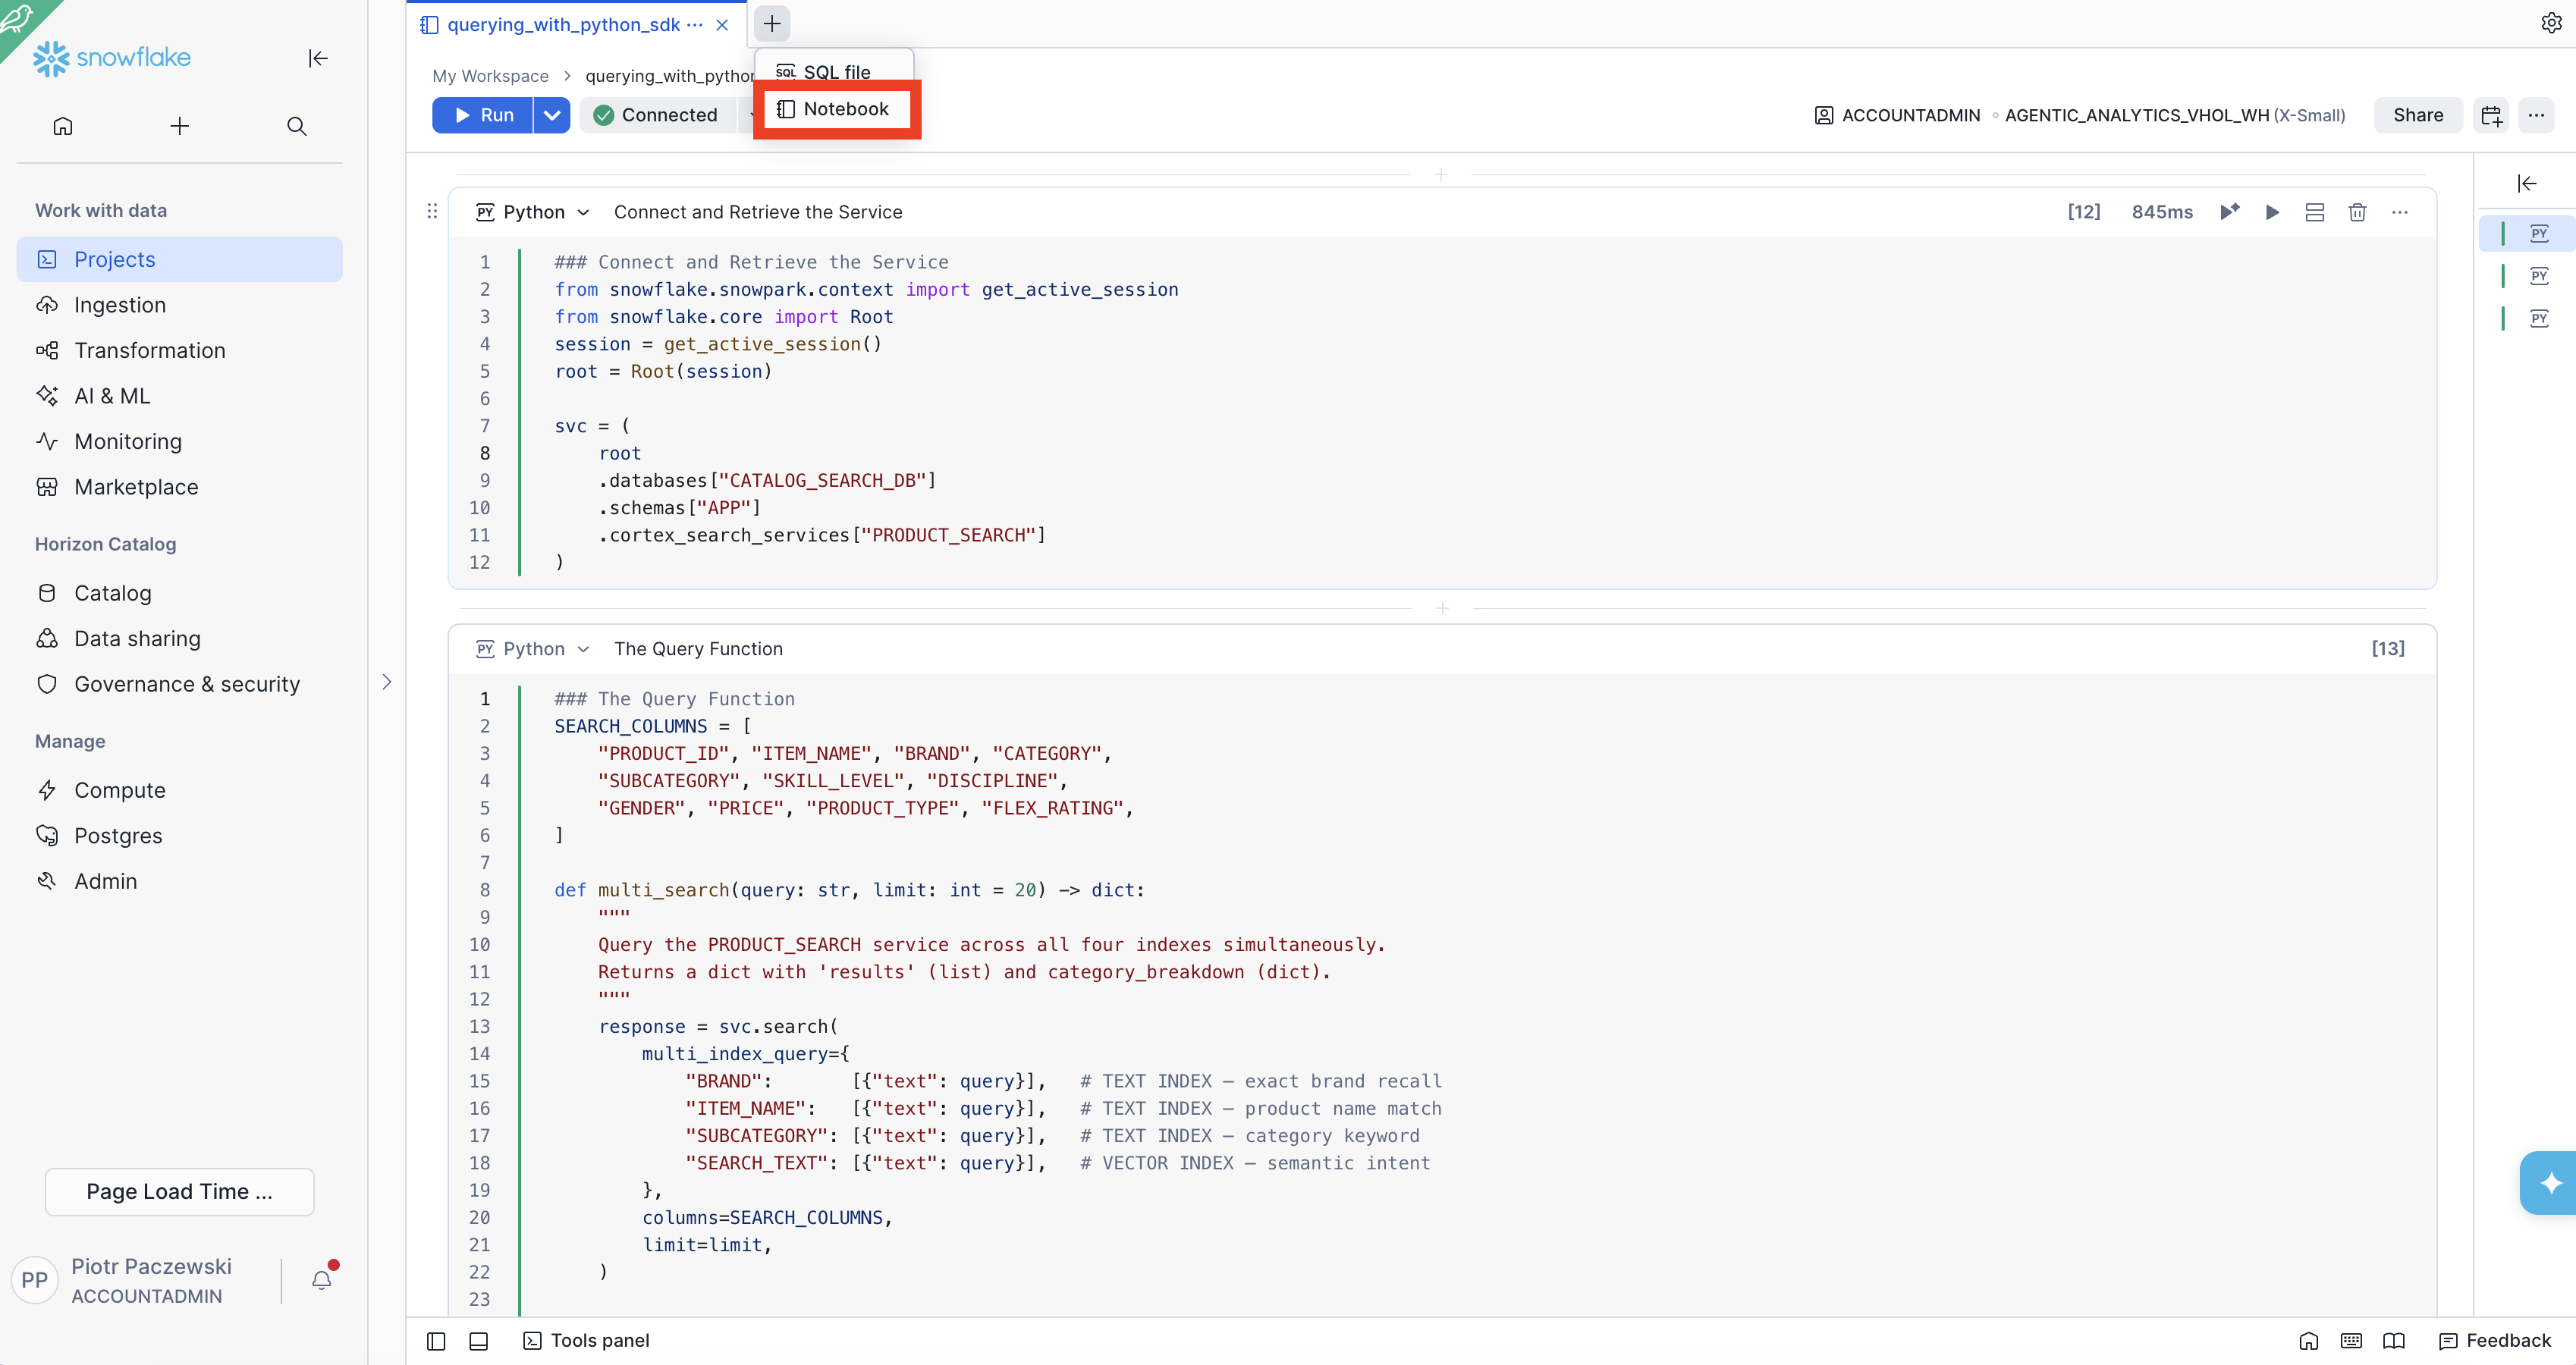Click the collapse cell icon in first cell toolbar
This screenshot has height=1365, width=2576.
[x=2315, y=212]
